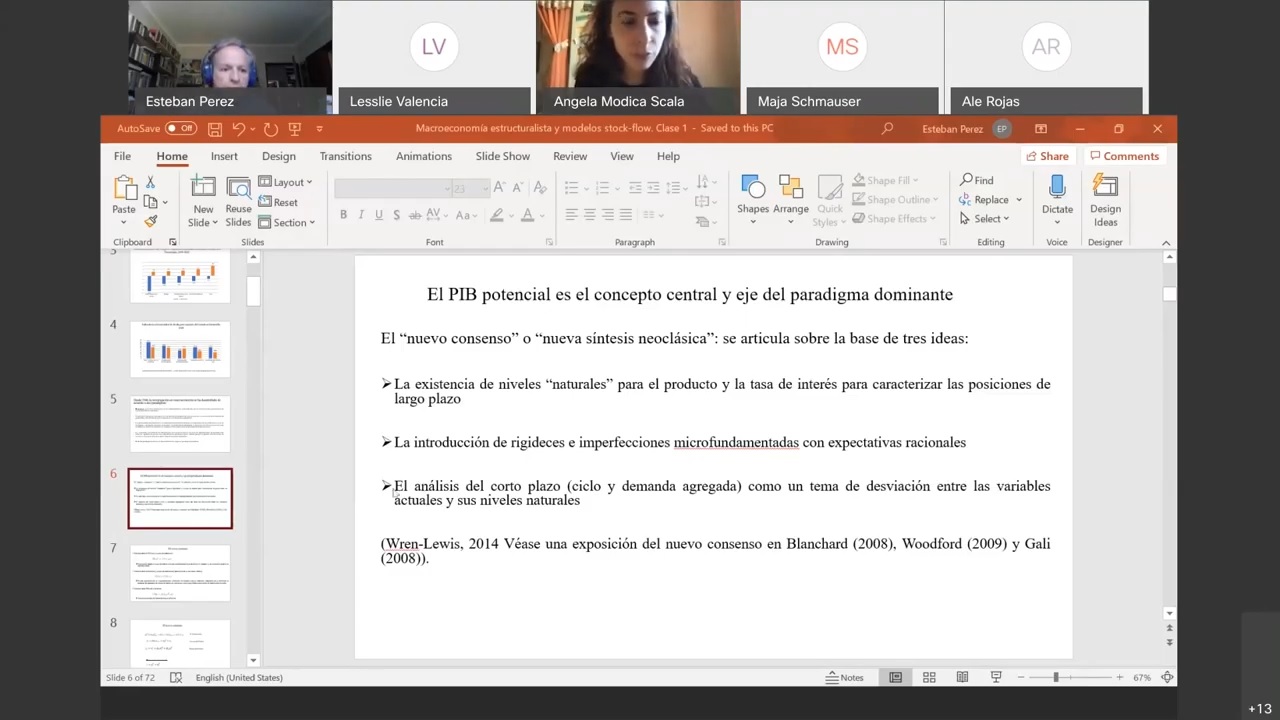Image resolution: width=1280 pixels, height=720 pixels.
Task: Switch to Normal view button
Action: 895,678
